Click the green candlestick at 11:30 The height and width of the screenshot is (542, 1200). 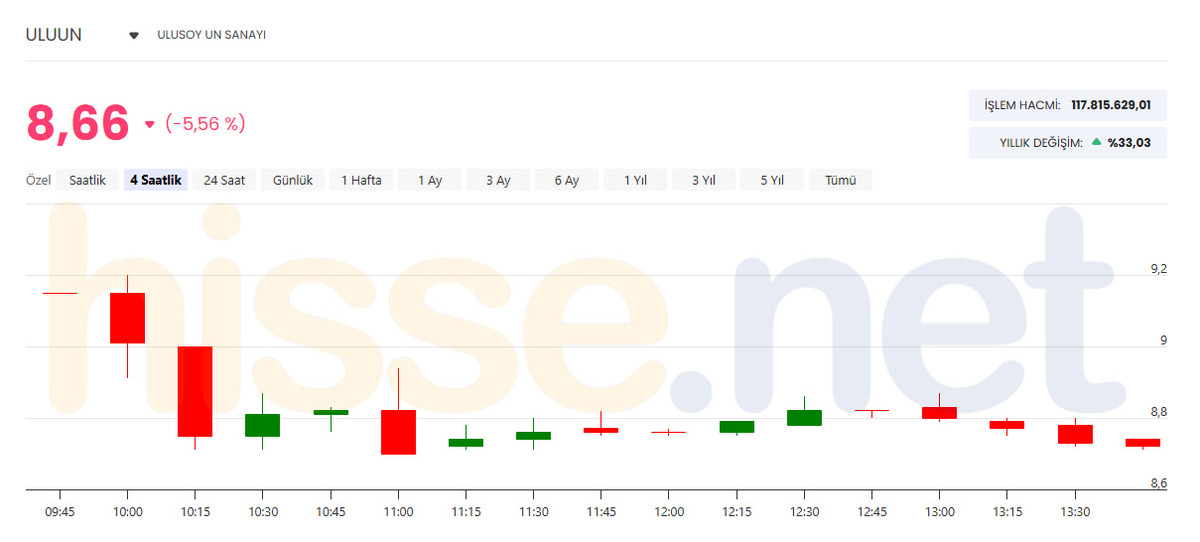click(533, 436)
